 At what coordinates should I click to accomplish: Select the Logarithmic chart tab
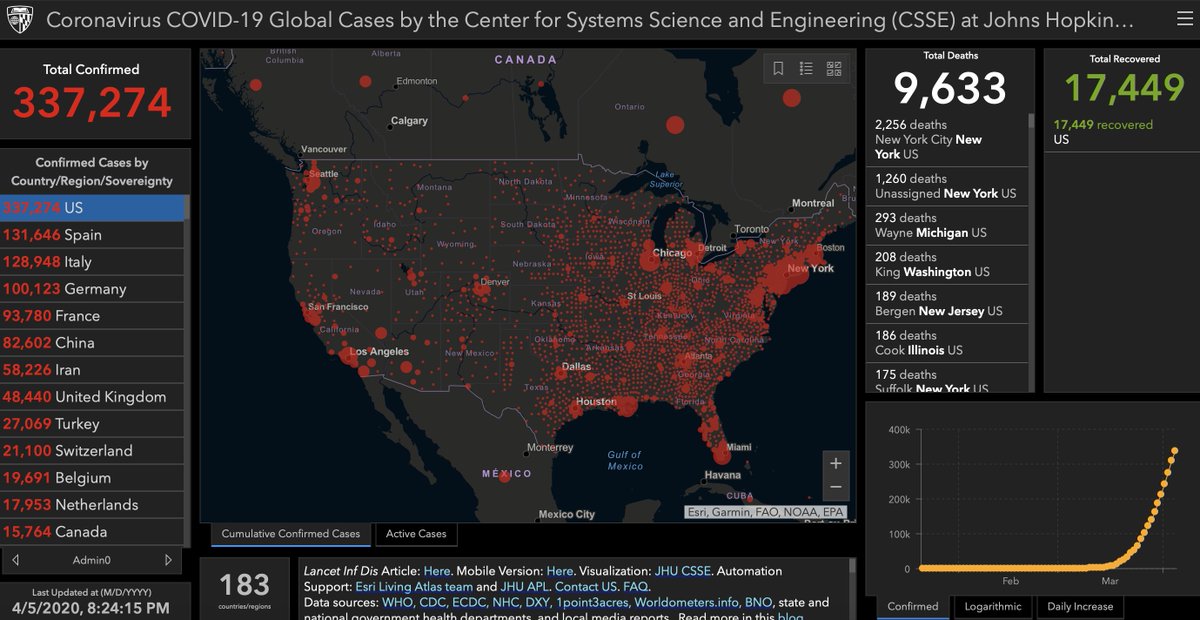click(993, 606)
